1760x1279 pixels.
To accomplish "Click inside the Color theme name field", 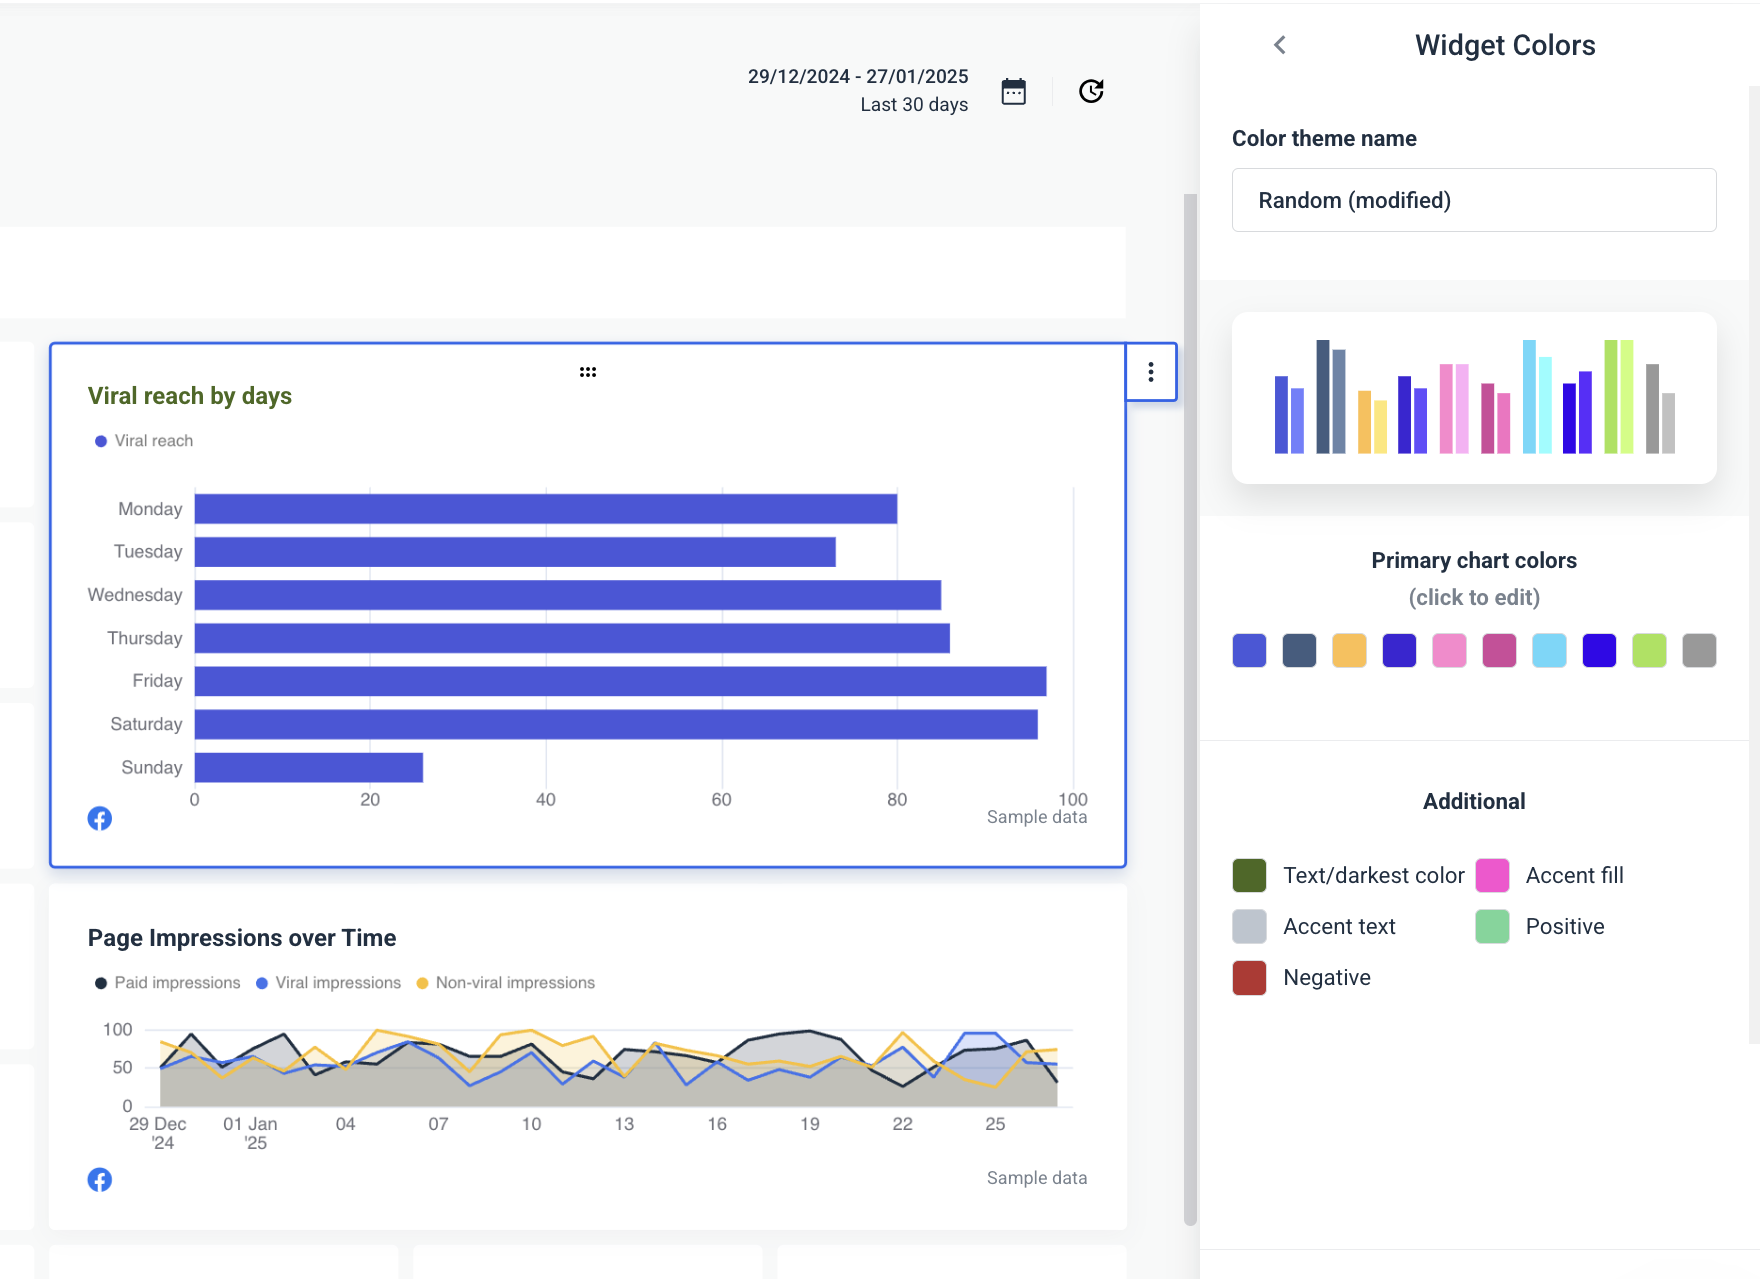I will [1473, 200].
